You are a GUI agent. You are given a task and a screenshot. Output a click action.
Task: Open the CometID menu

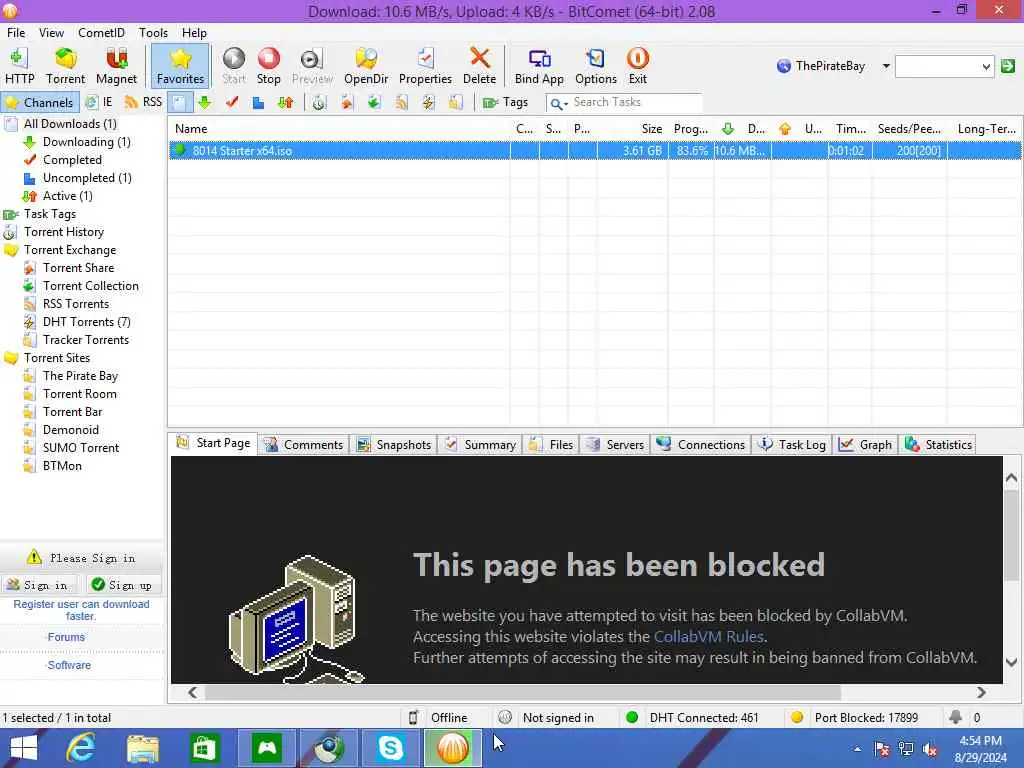(x=101, y=33)
